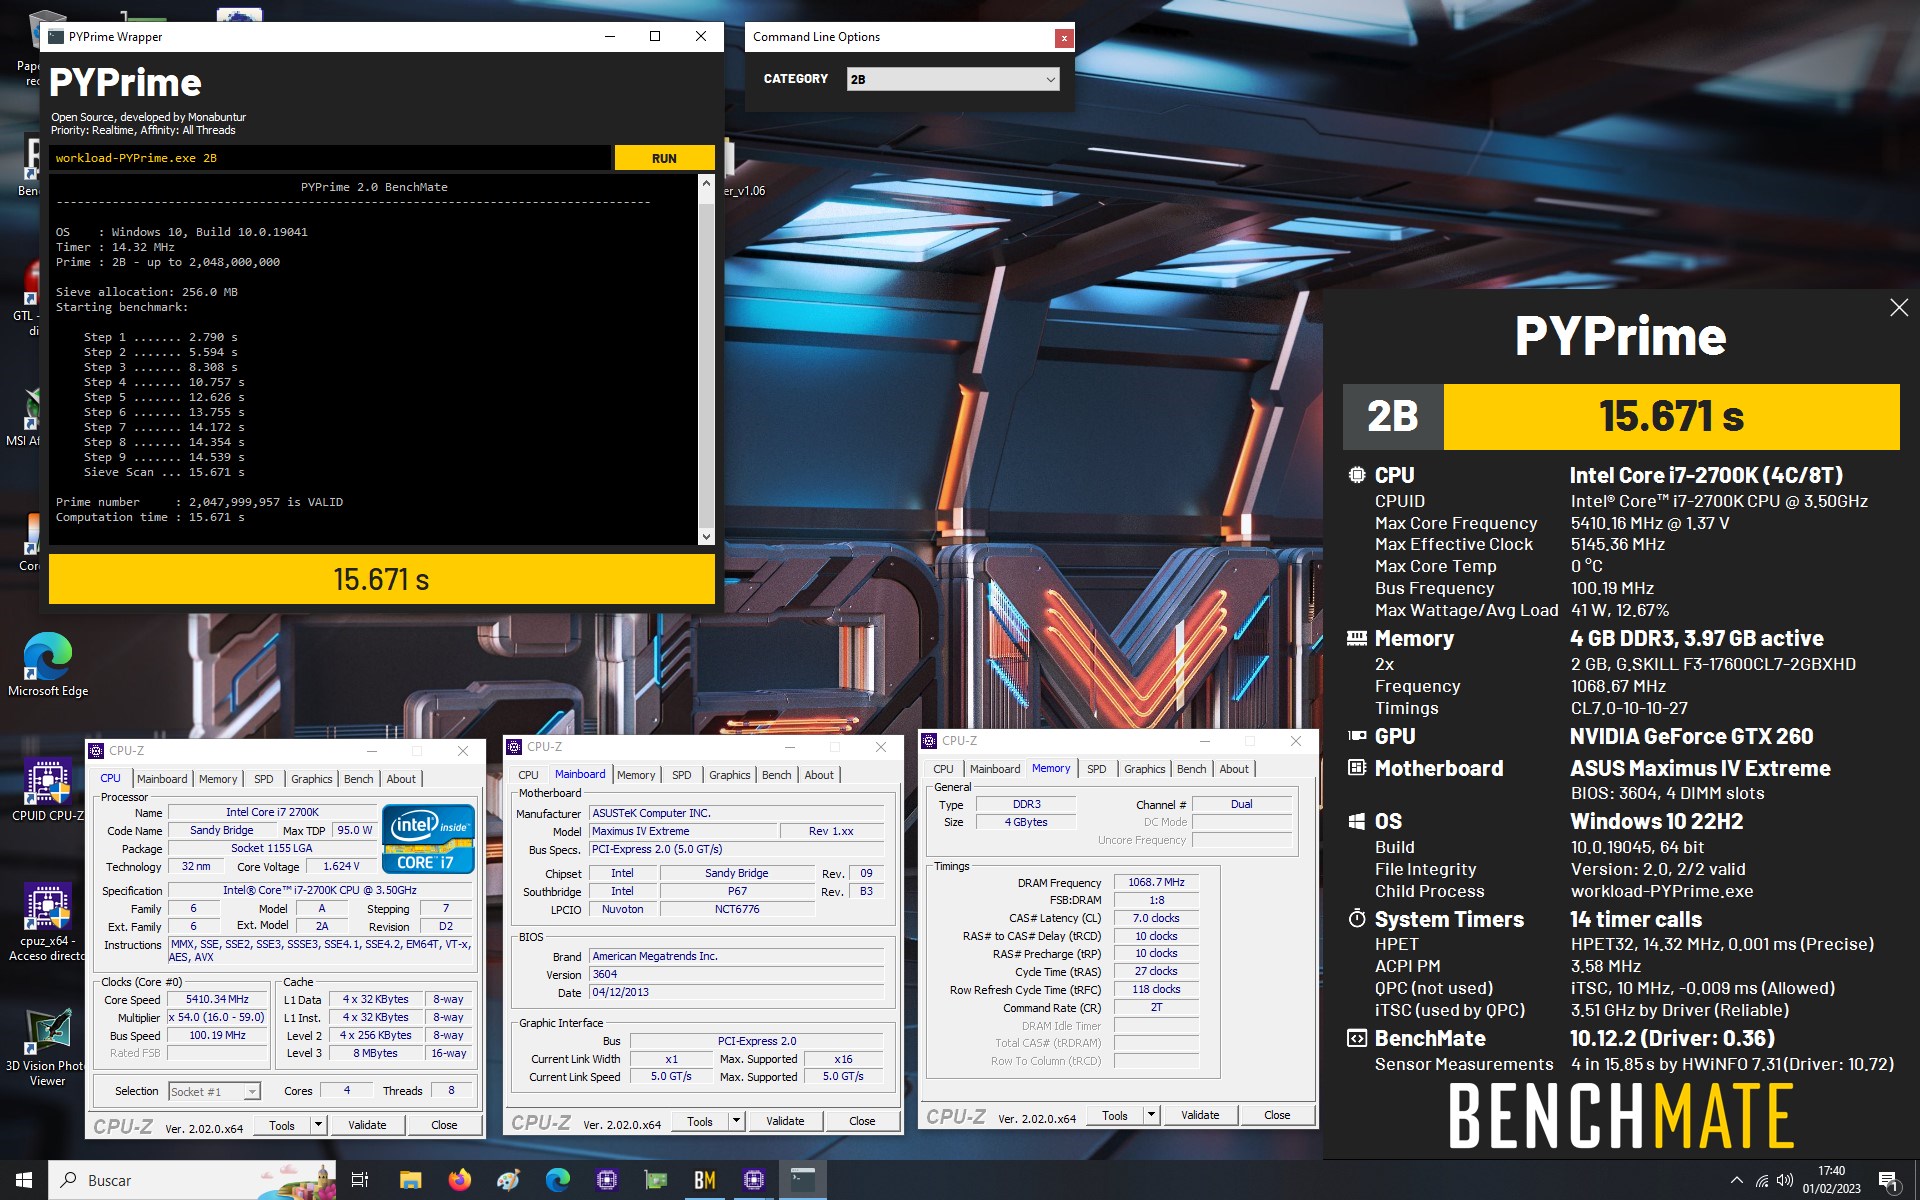The height and width of the screenshot is (1200, 1920).
Task: Expand Tools arrow in CPU-Z Memory window
Action: (x=1151, y=1115)
